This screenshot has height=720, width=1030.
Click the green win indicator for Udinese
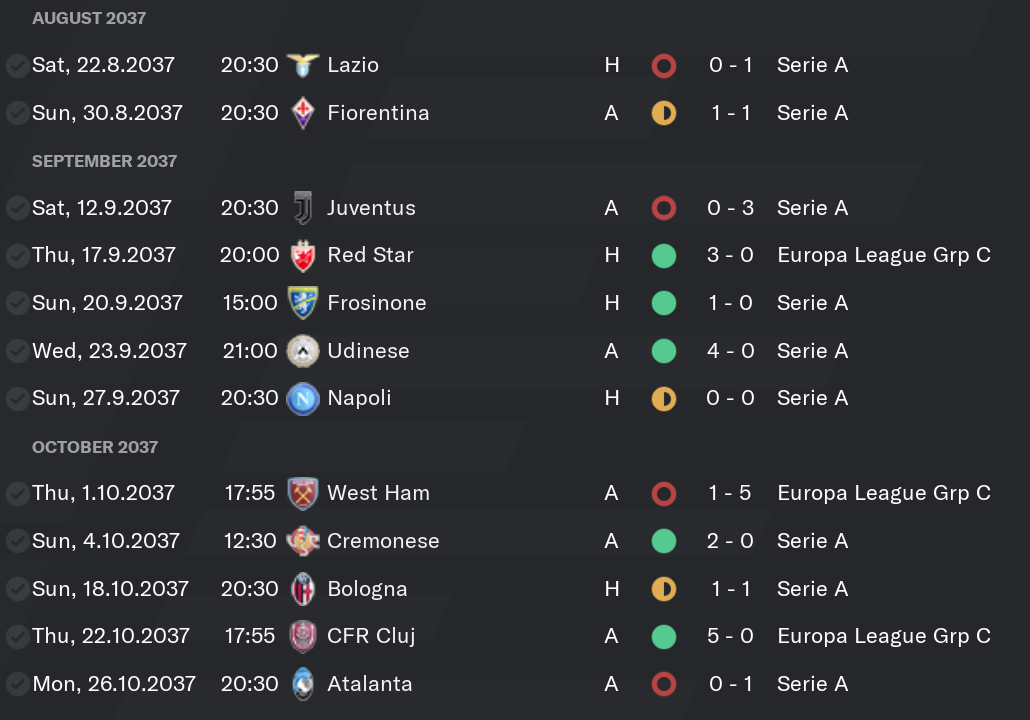663,351
